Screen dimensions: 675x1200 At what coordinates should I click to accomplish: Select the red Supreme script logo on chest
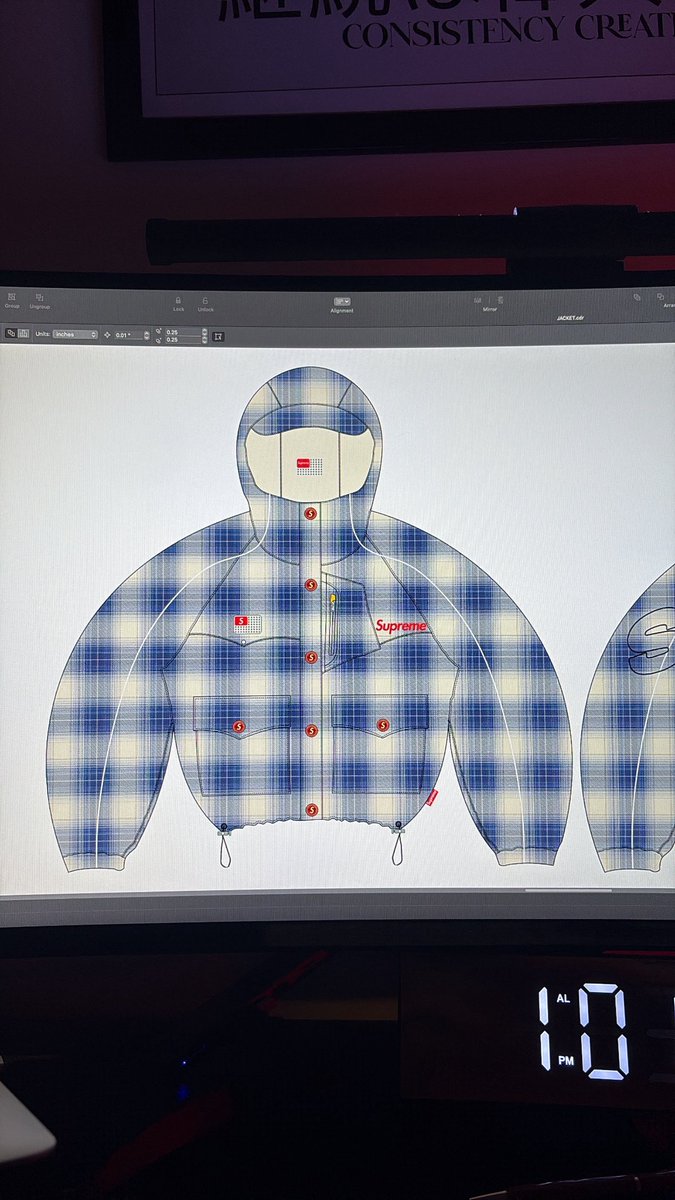point(402,625)
